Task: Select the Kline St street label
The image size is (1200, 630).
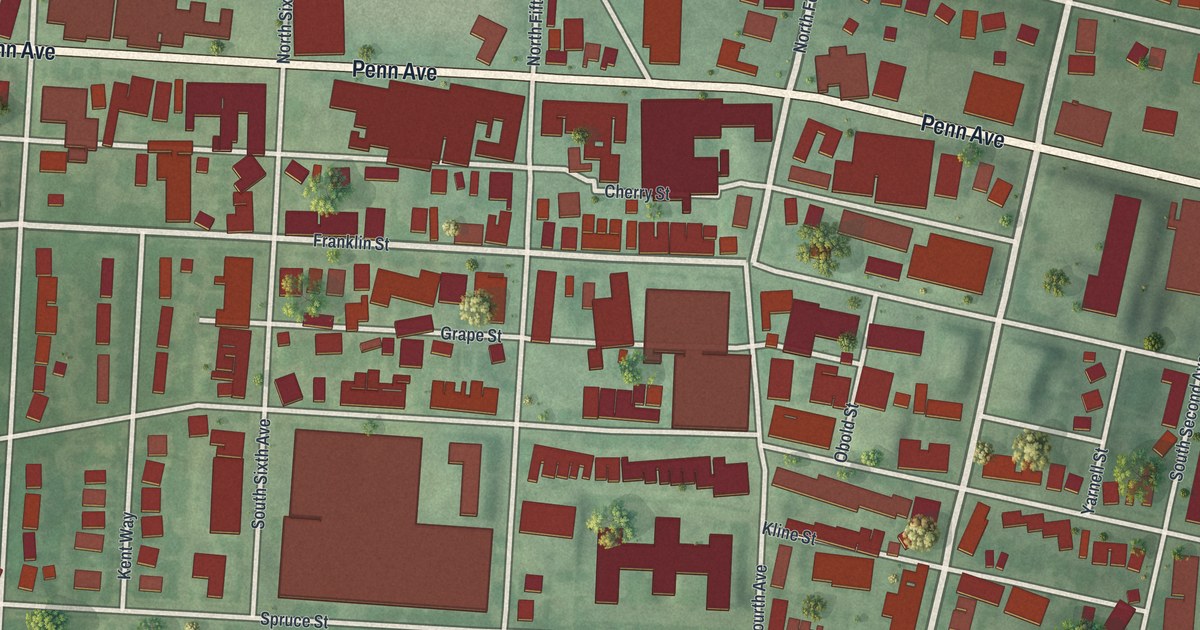Action: (x=790, y=533)
